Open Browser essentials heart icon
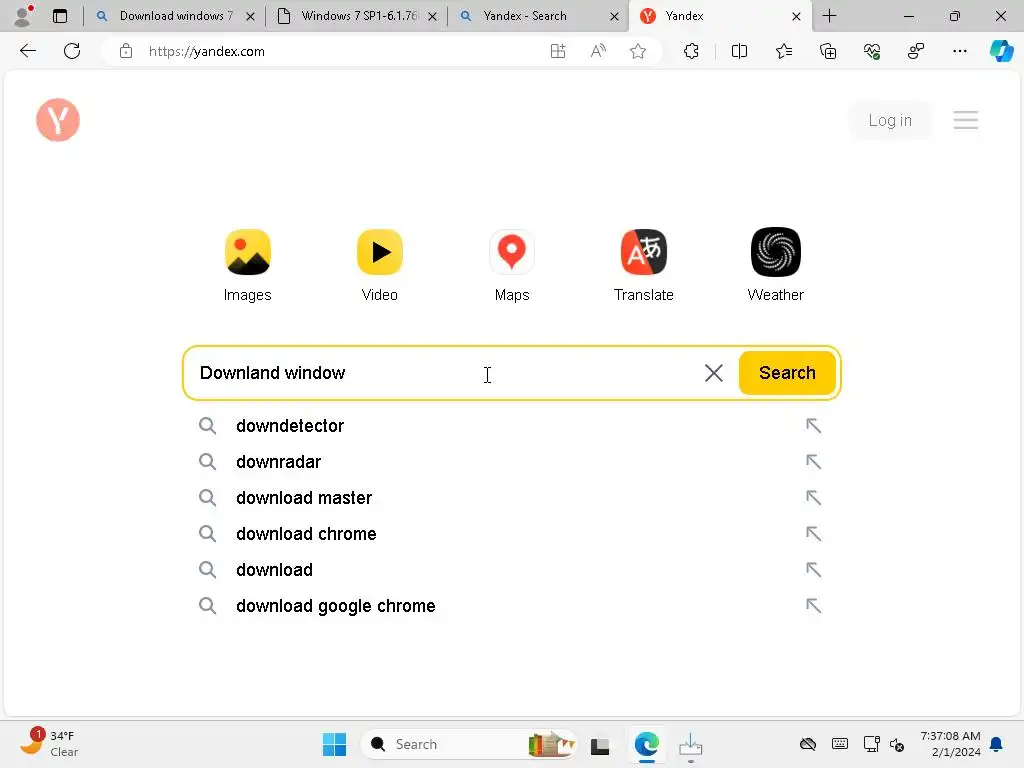This screenshot has width=1024, height=768. pyautogui.click(x=872, y=51)
